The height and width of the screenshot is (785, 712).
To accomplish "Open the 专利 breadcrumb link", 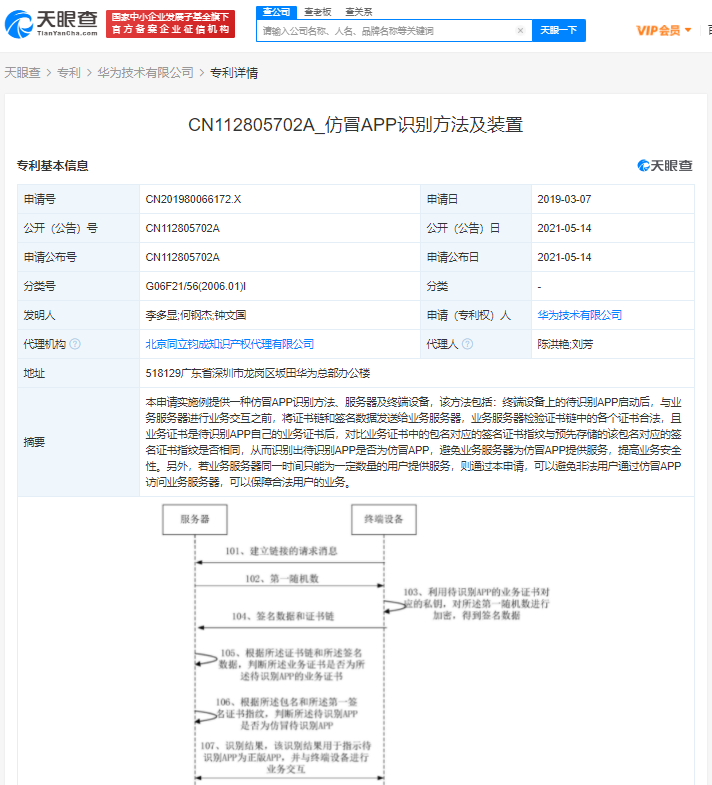I will (69, 73).
